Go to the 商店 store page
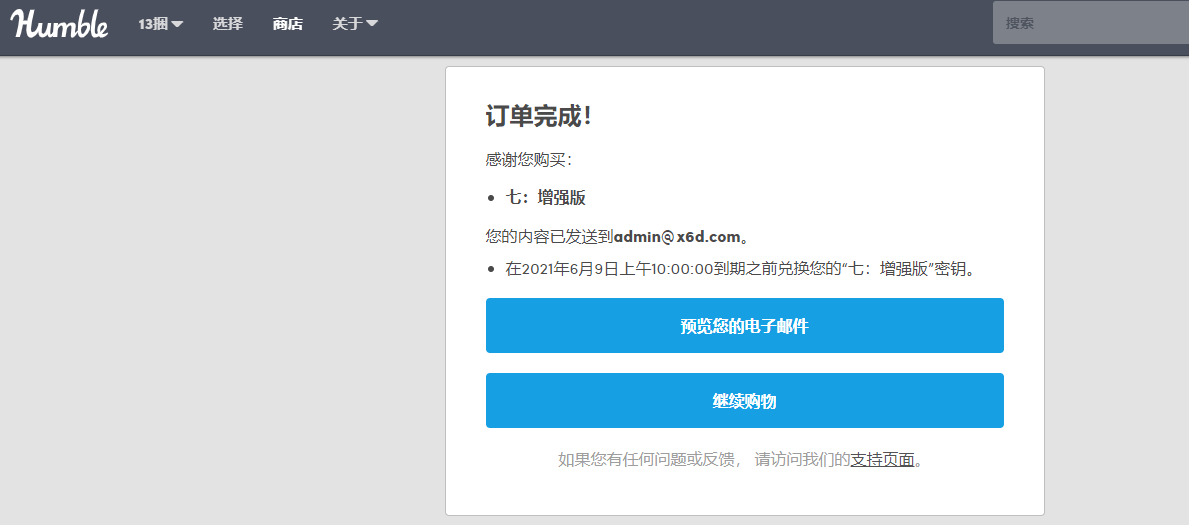The width and height of the screenshot is (1189, 525). pyautogui.click(x=288, y=24)
